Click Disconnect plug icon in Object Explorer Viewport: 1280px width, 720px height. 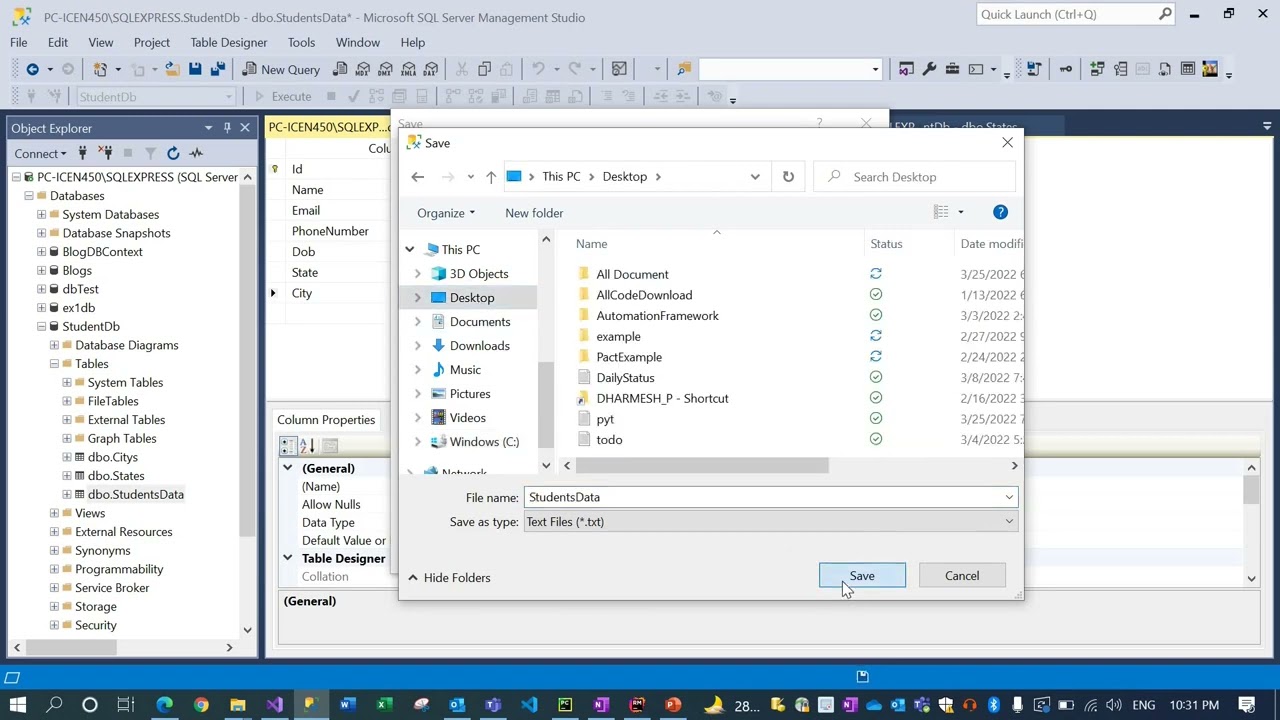coord(104,153)
